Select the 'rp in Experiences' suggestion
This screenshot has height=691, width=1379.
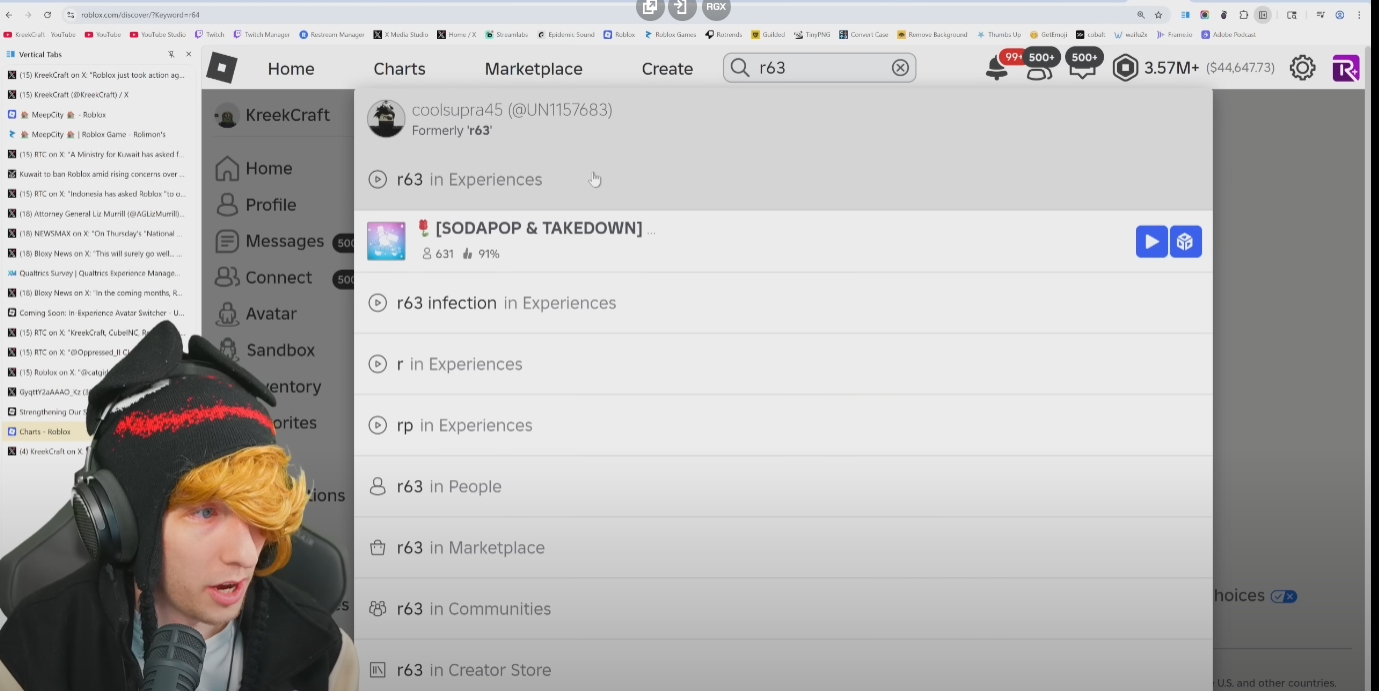pos(783,425)
